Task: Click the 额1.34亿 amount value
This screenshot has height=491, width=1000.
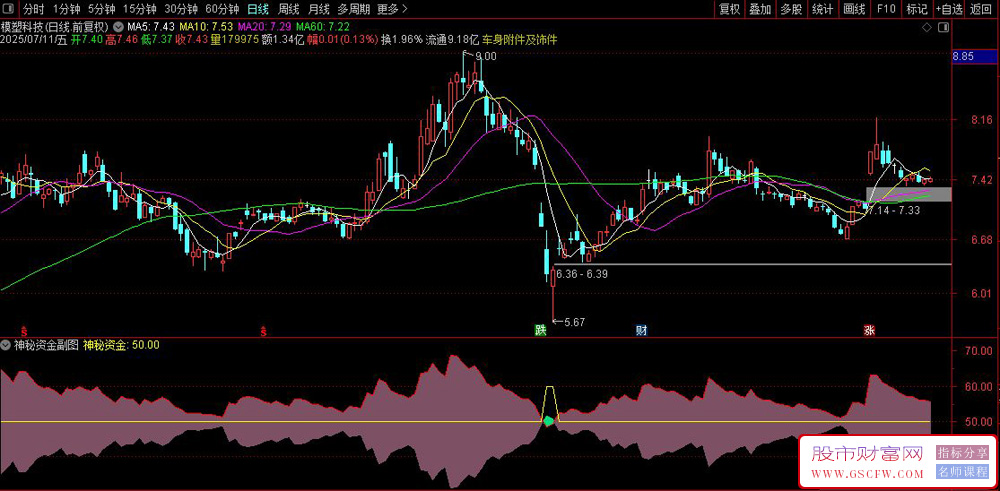Action: pos(283,40)
